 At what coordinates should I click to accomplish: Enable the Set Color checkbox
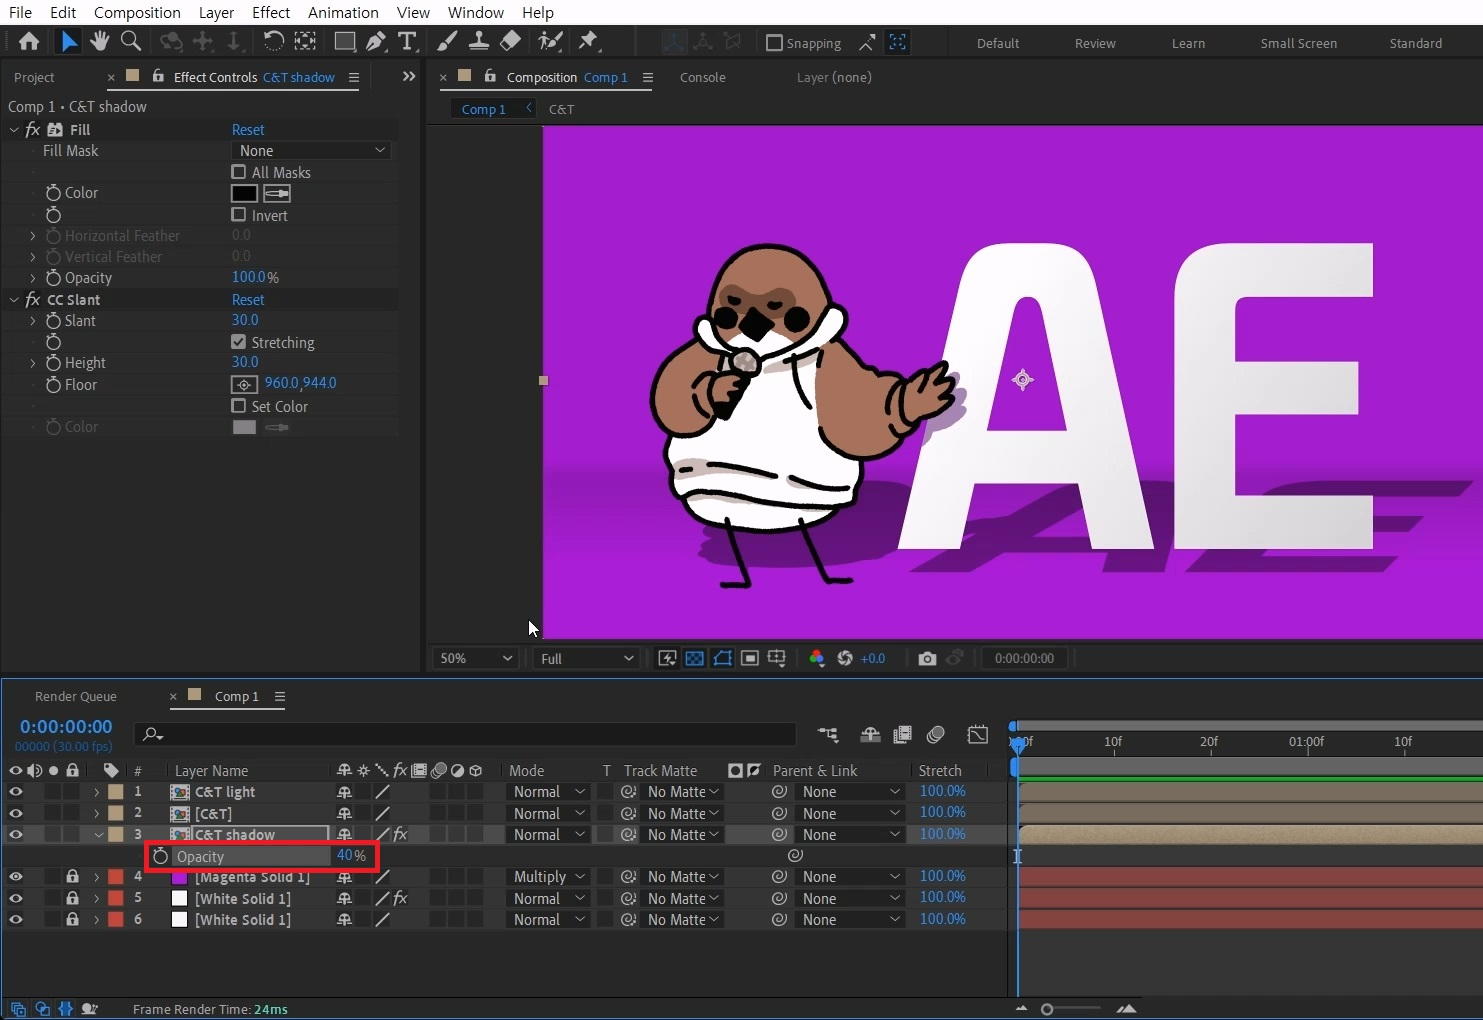click(238, 406)
